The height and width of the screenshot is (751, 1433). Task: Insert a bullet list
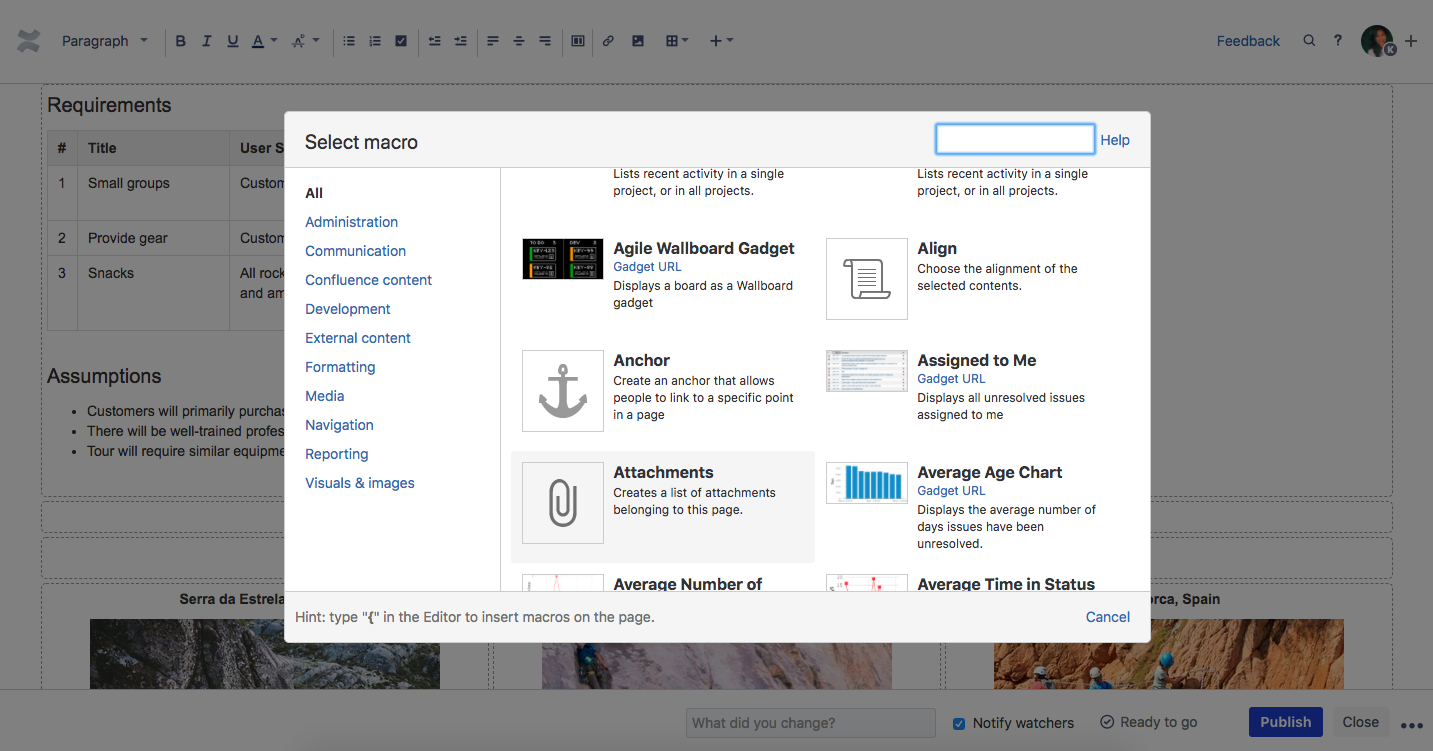coord(348,41)
